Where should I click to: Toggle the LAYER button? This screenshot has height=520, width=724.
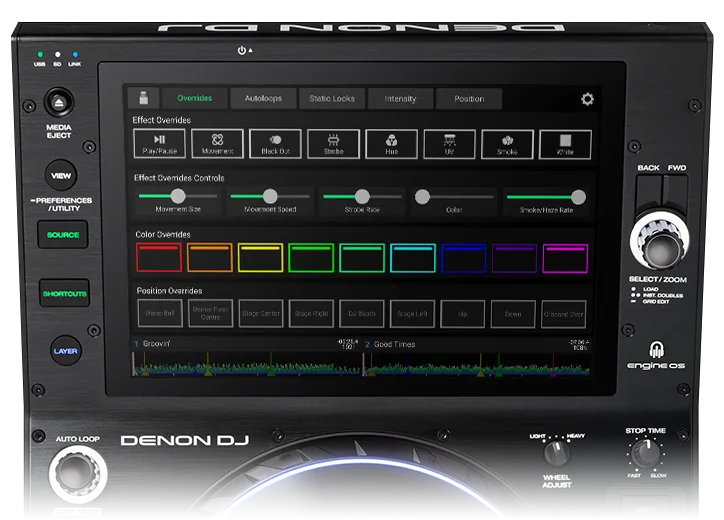pyautogui.click(x=66, y=351)
